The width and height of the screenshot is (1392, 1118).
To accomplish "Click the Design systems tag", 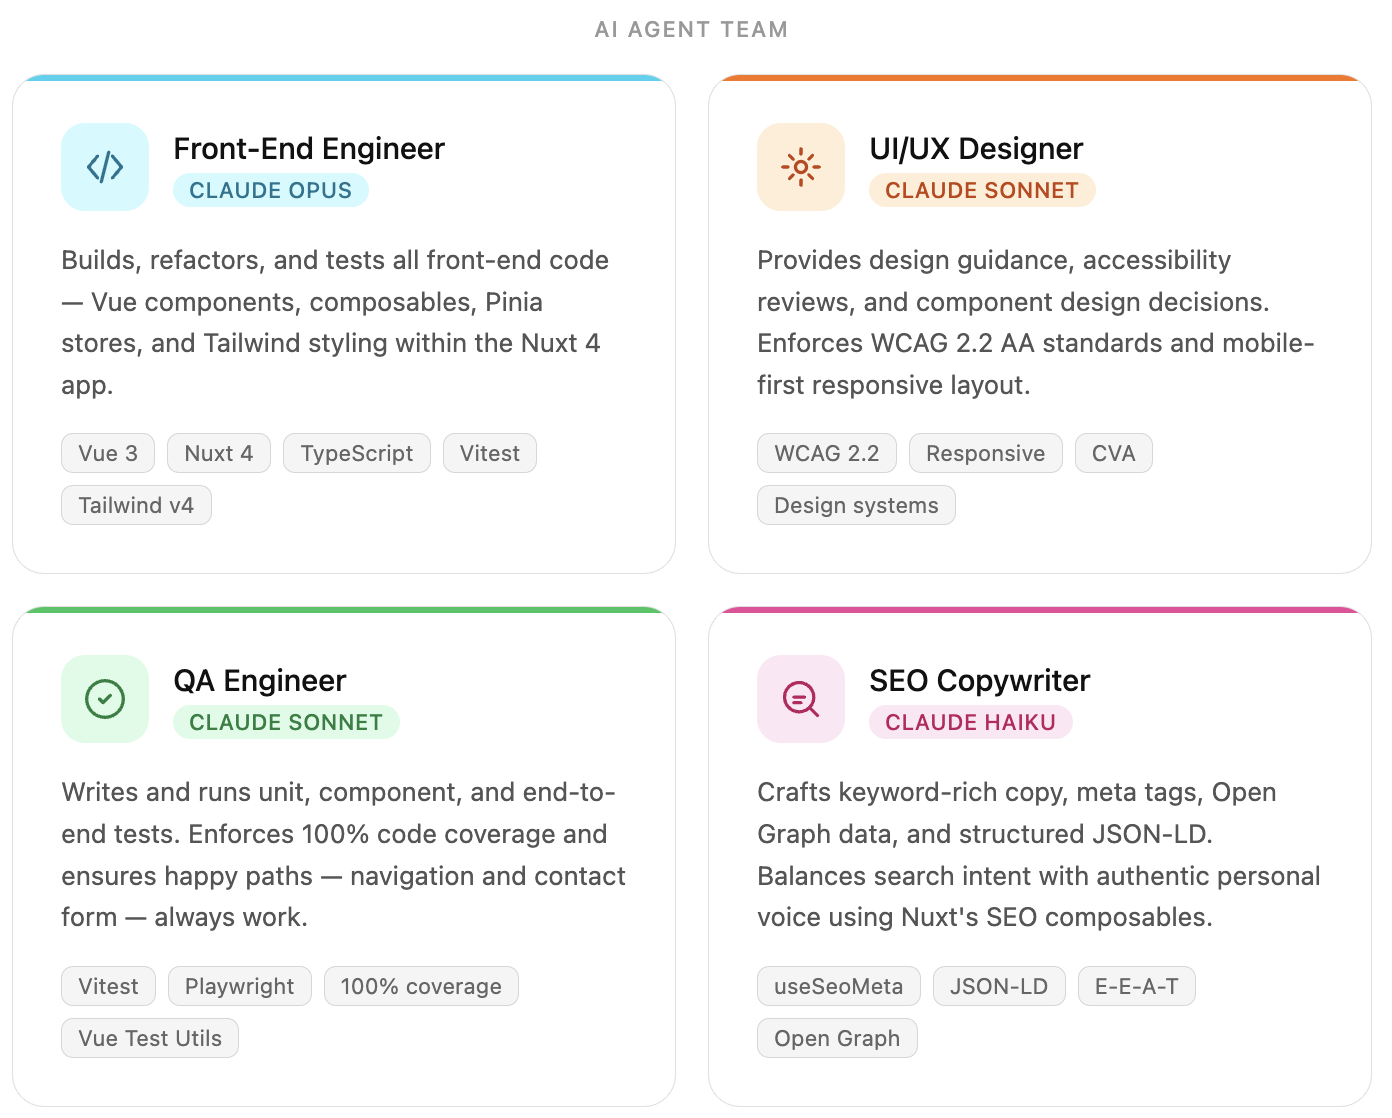I will (x=856, y=505).
